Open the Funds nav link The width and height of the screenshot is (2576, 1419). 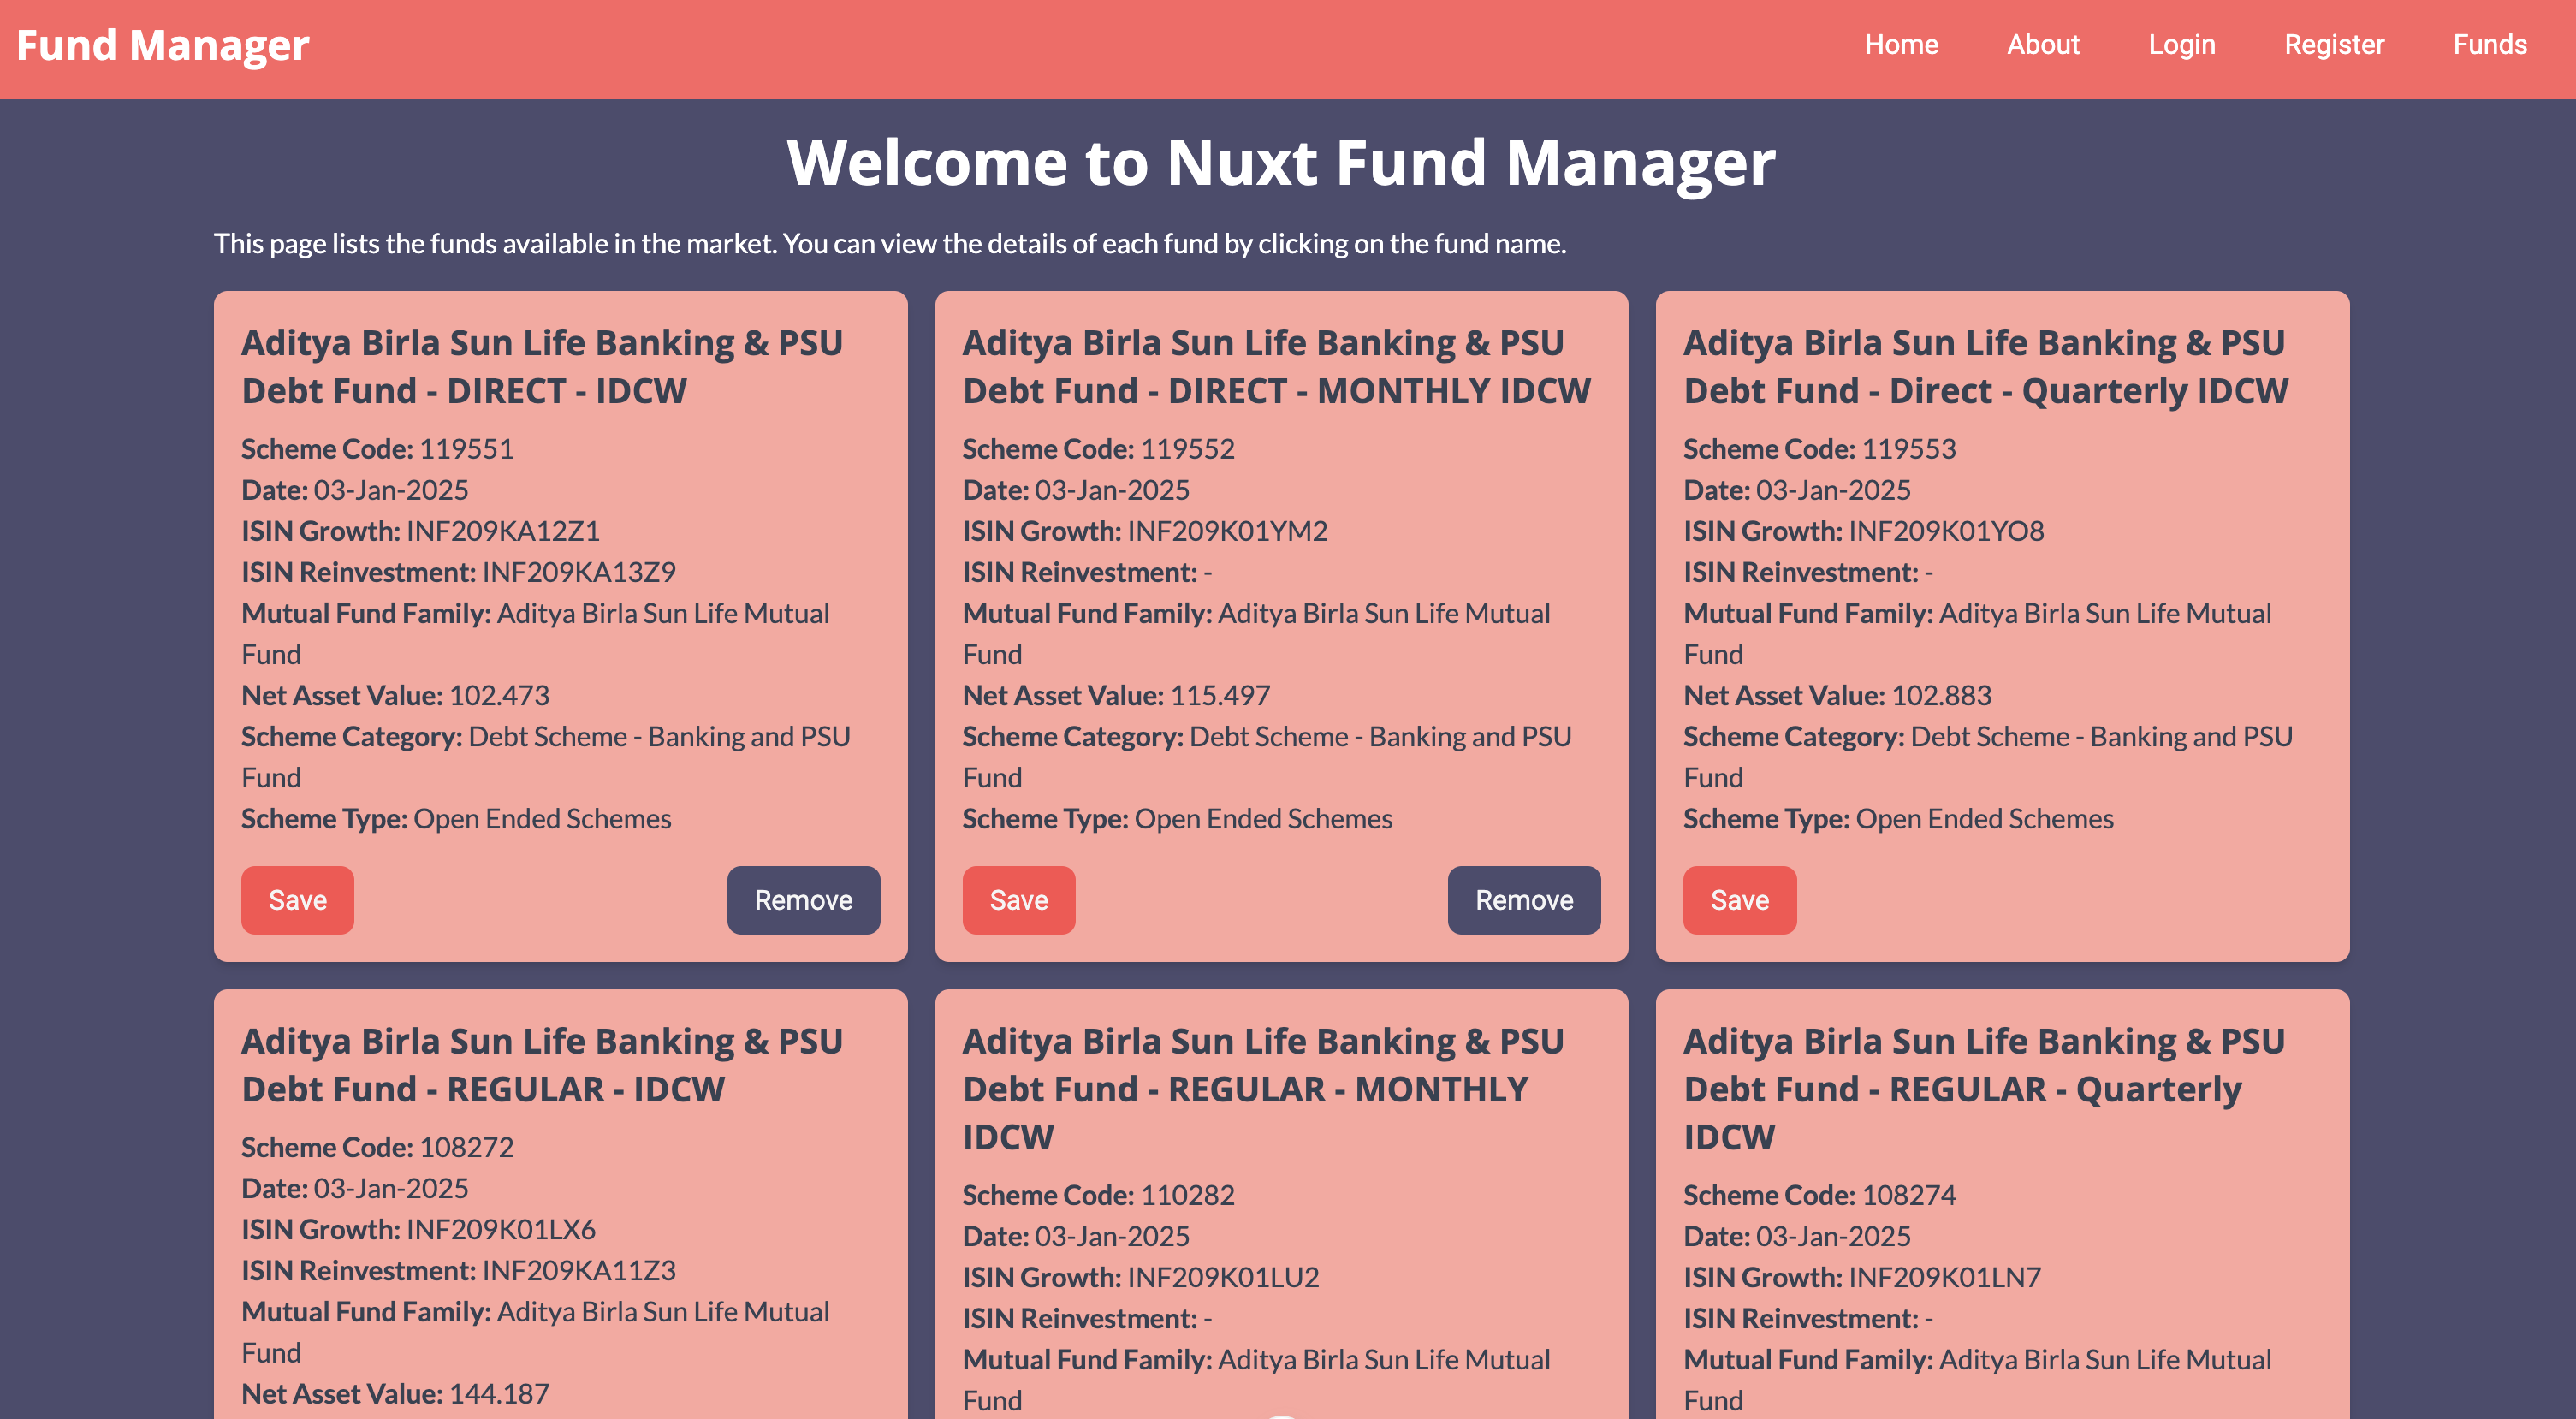pos(2490,45)
